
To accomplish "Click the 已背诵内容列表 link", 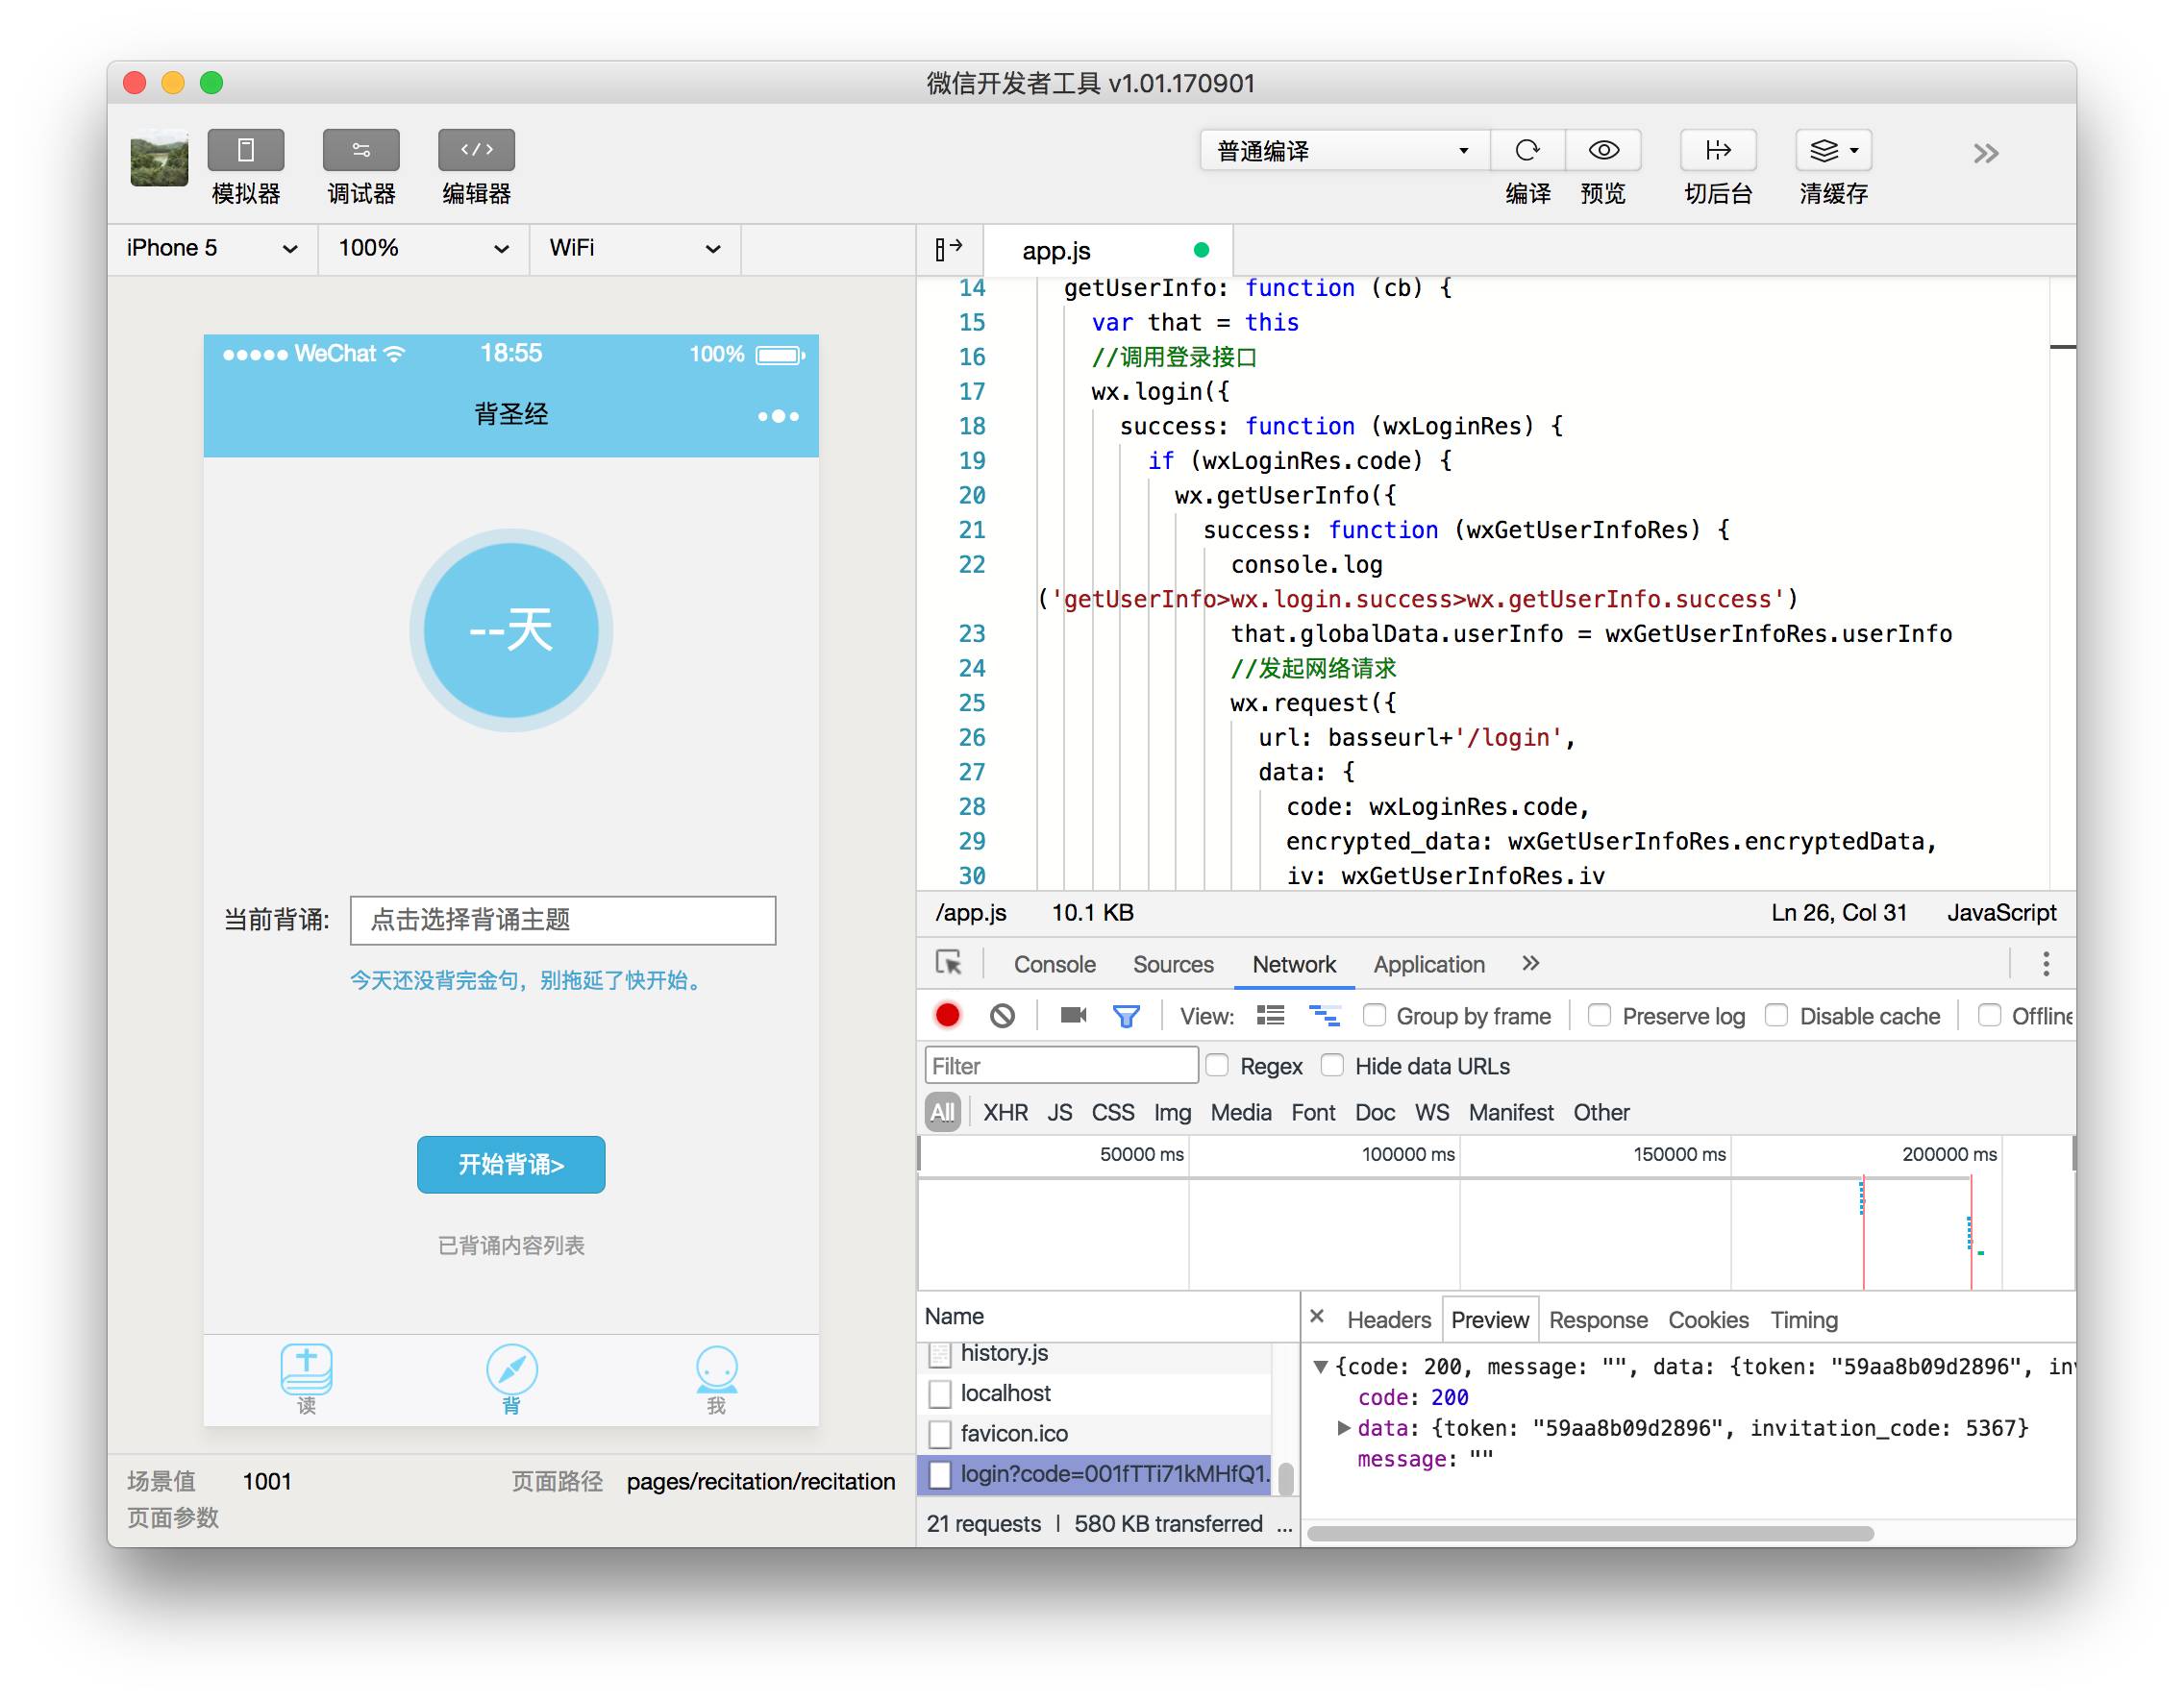I will coord(511,1245).
